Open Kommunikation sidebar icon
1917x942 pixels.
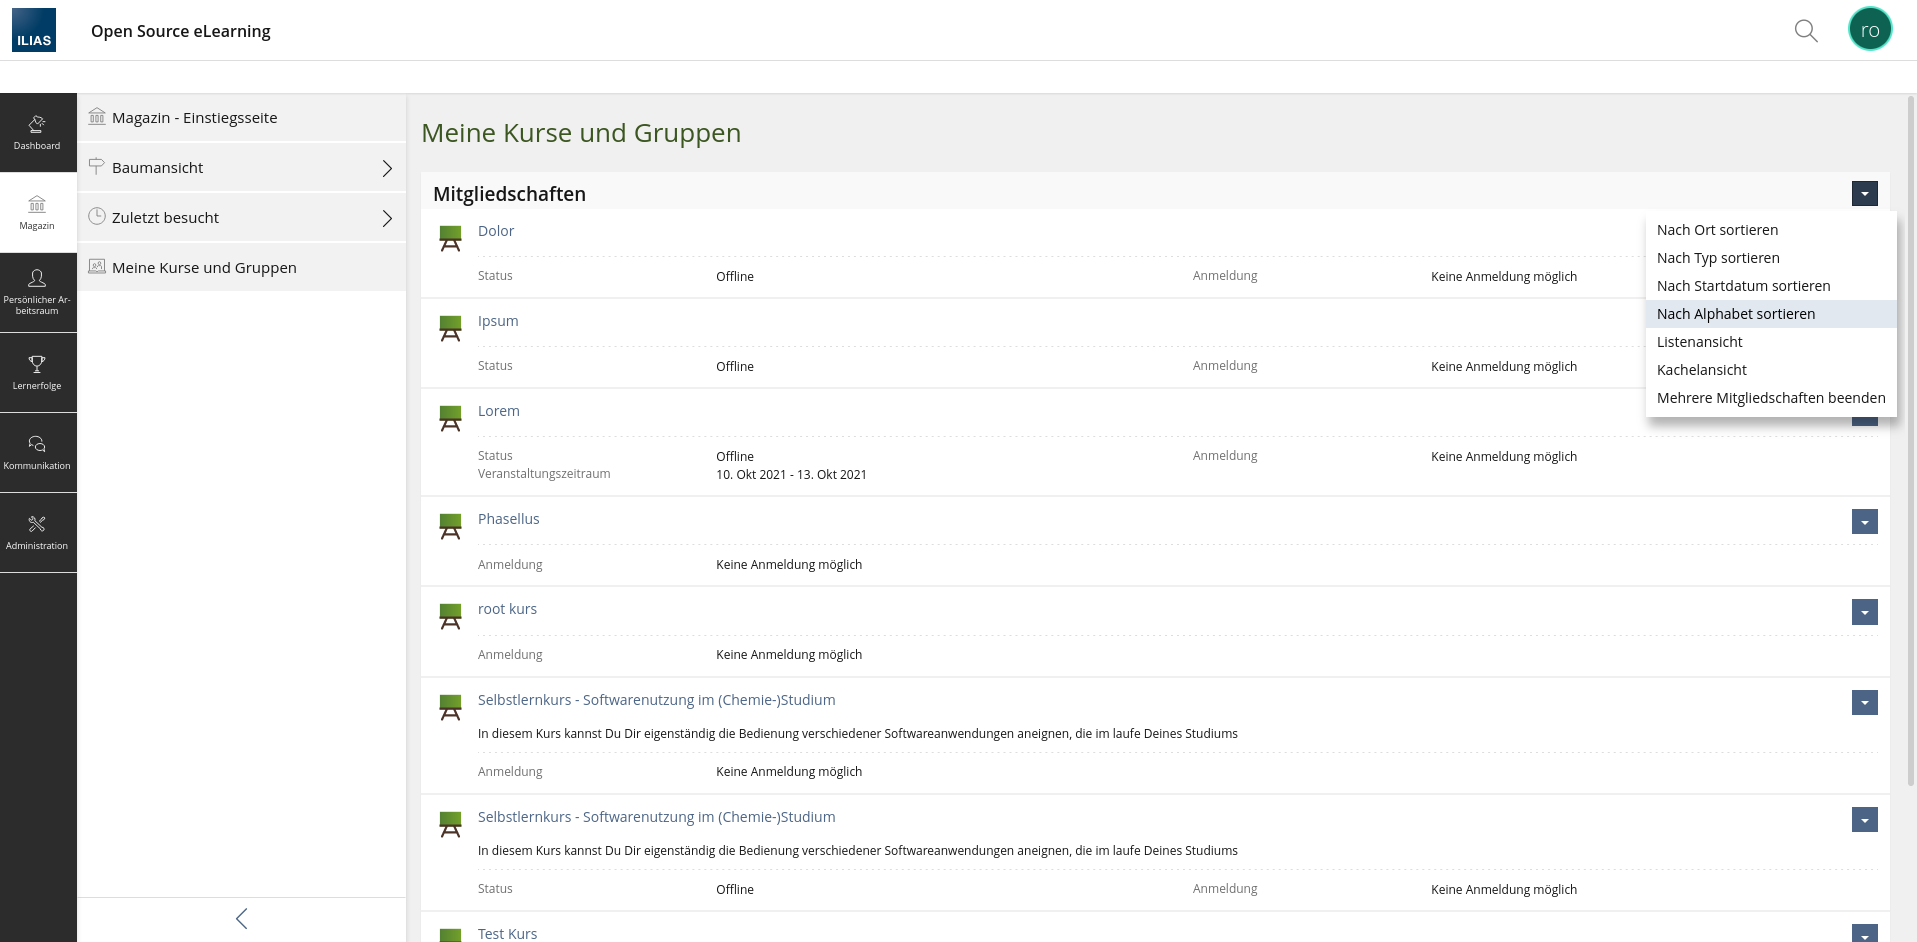(37, 452)
